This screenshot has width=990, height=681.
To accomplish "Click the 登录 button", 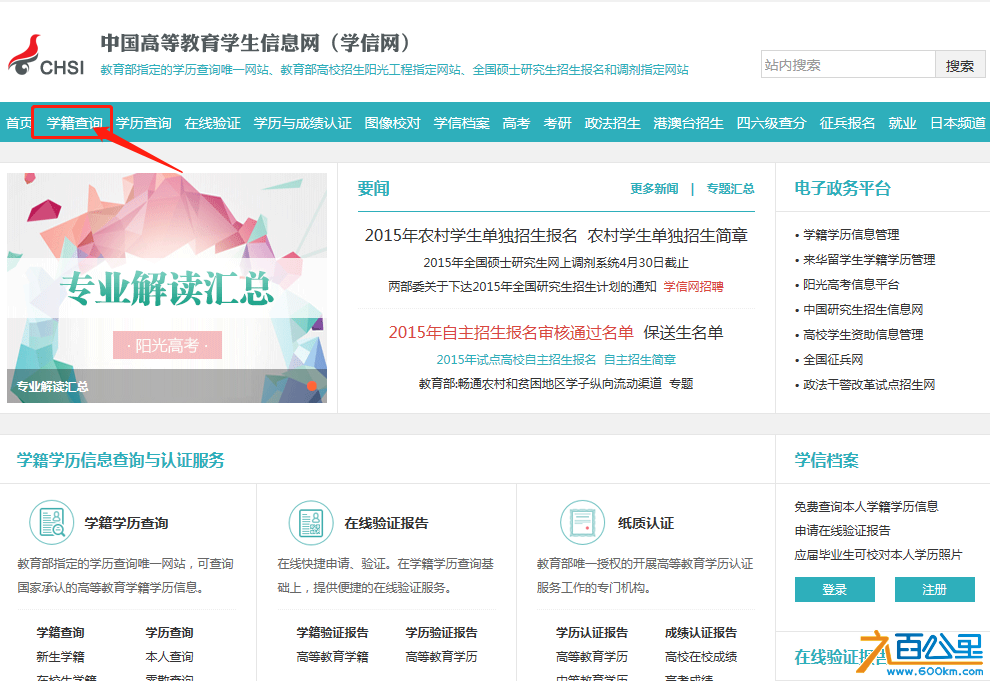I will pyautogui.click(x=835, y=589).
